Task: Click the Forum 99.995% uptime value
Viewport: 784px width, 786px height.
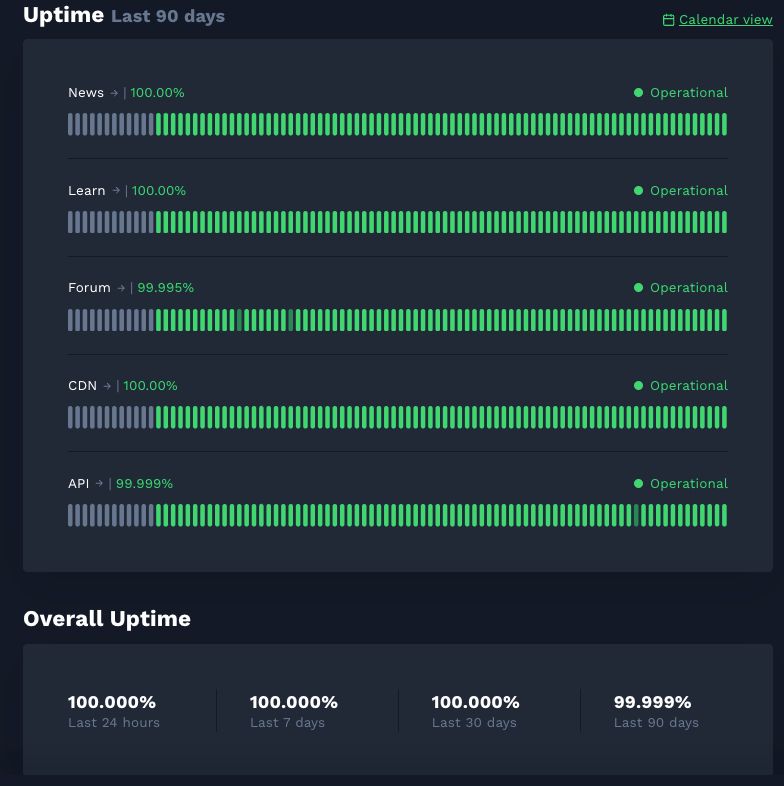Action: click(x=165, y=288)
